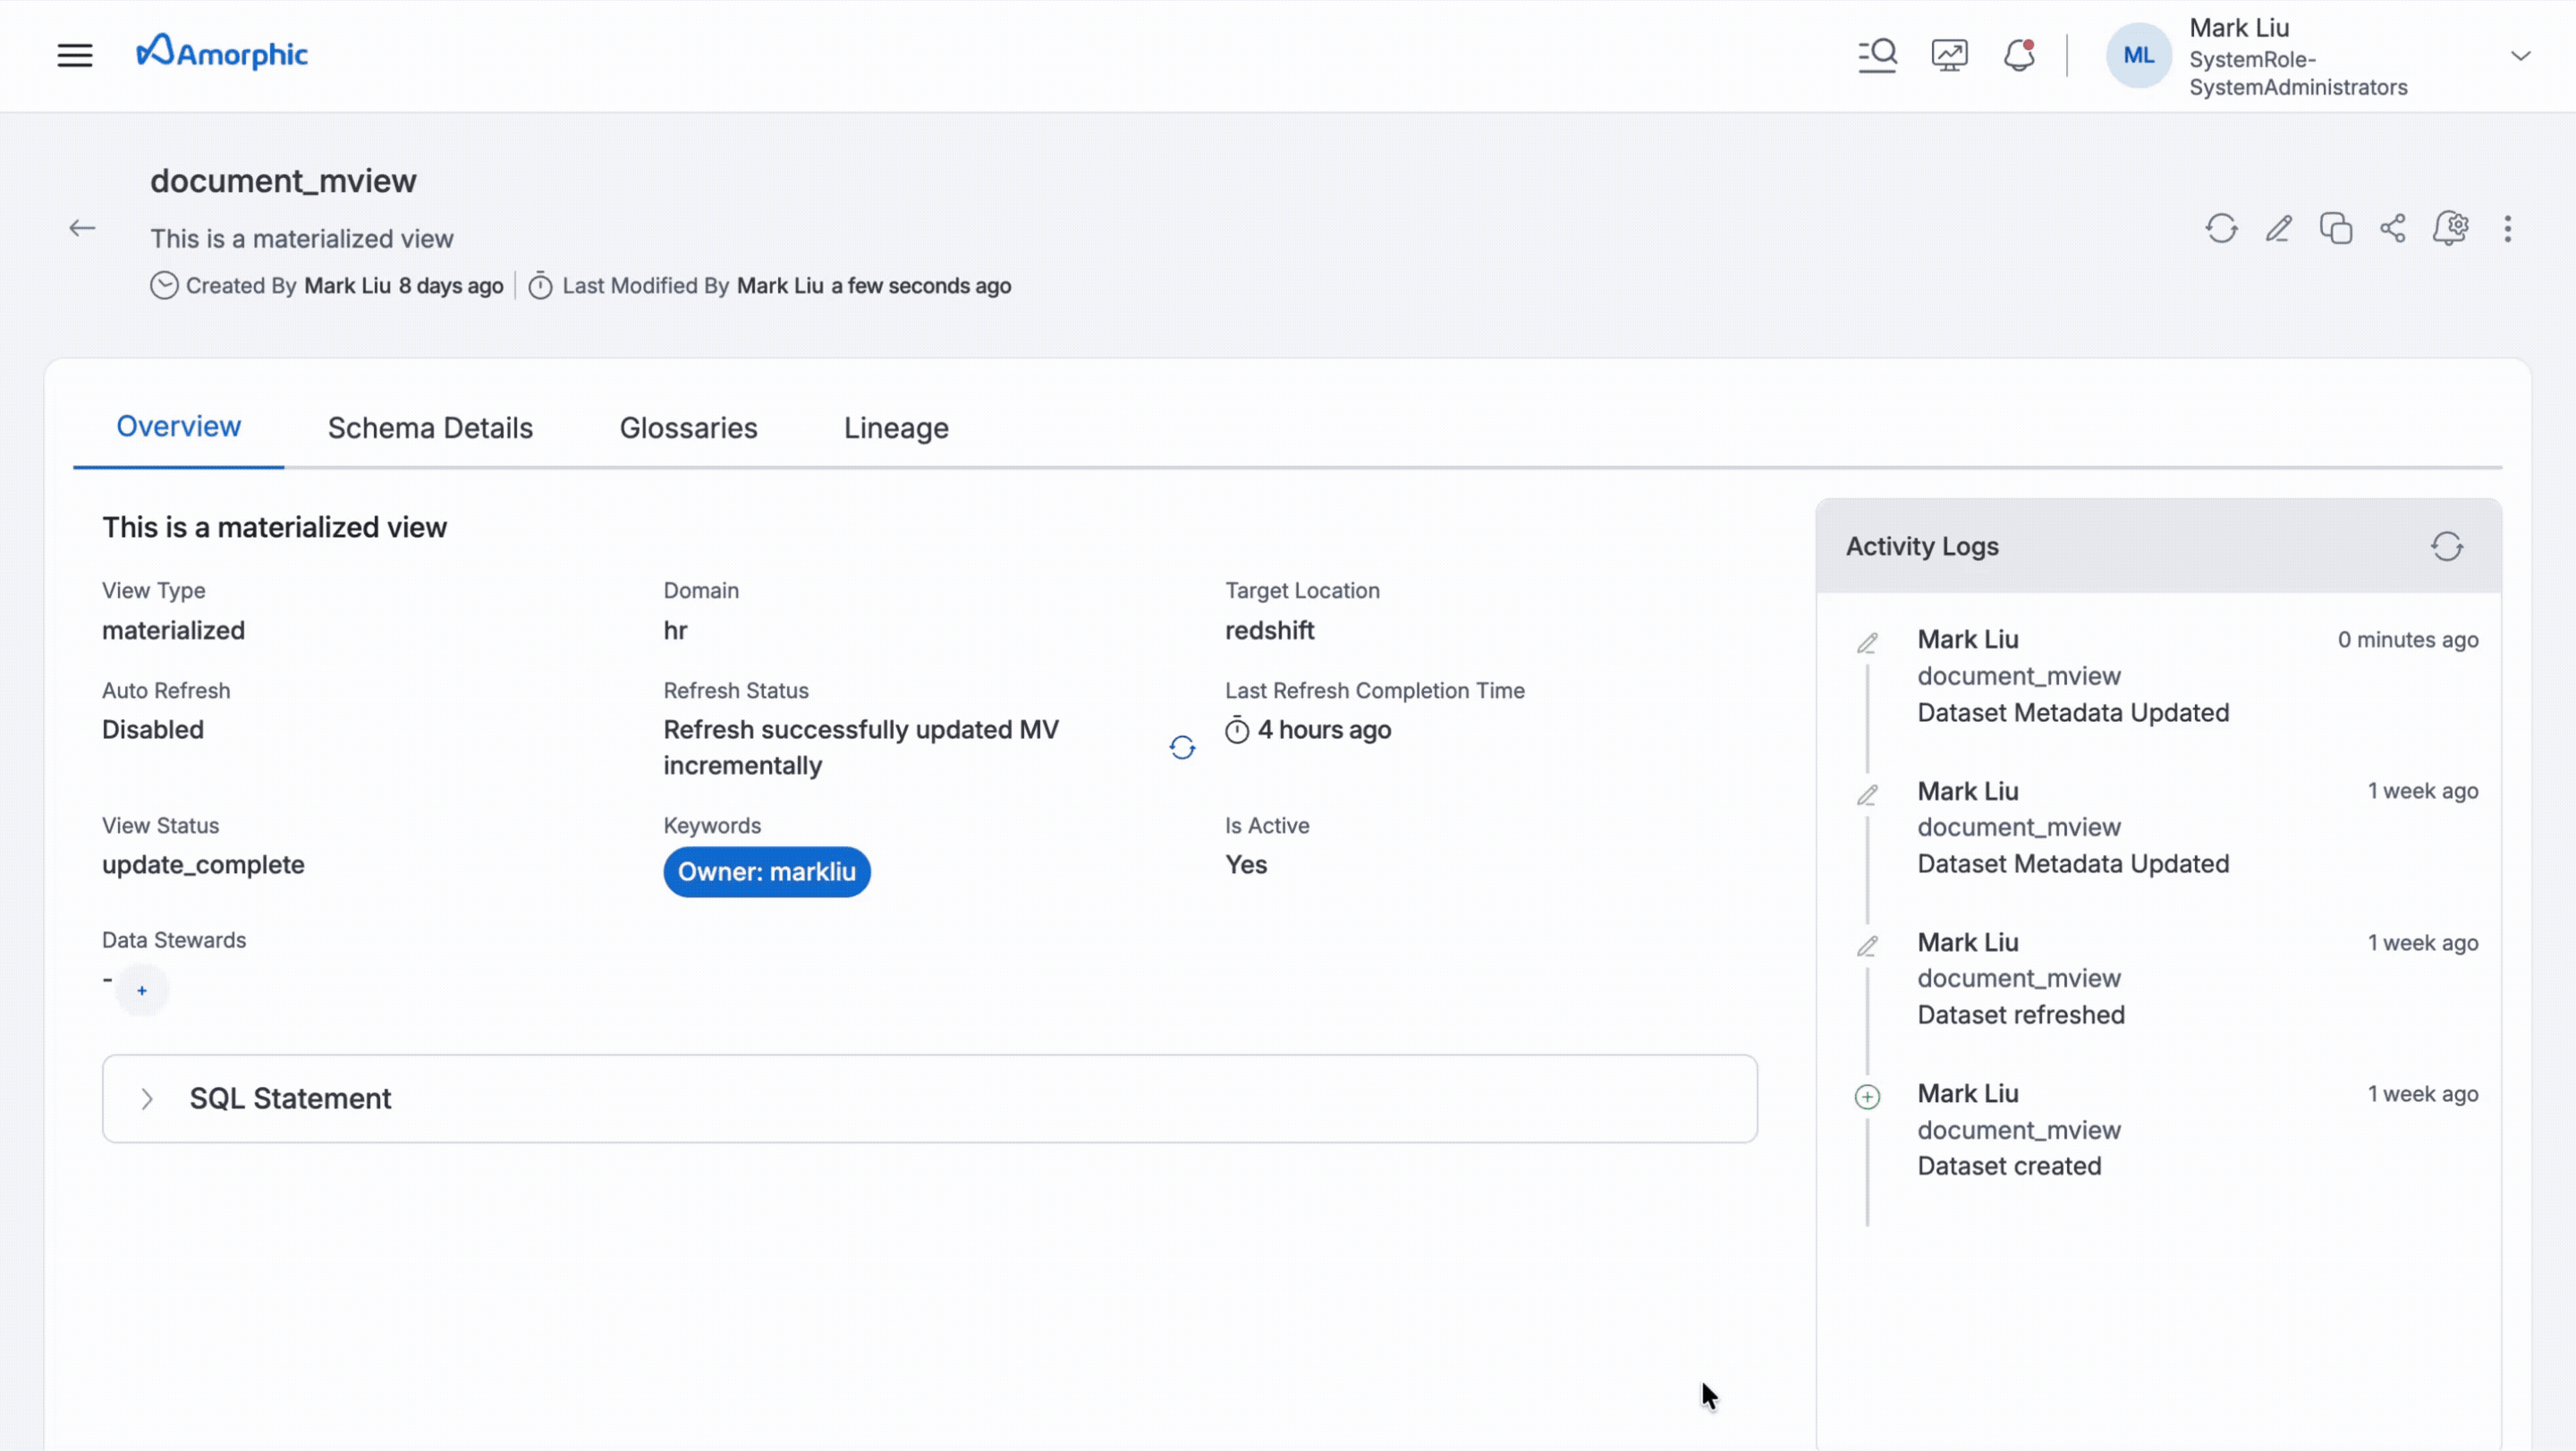Clone the view using the copy icon
The image size is (2576, 1451).
point(2336,229)
